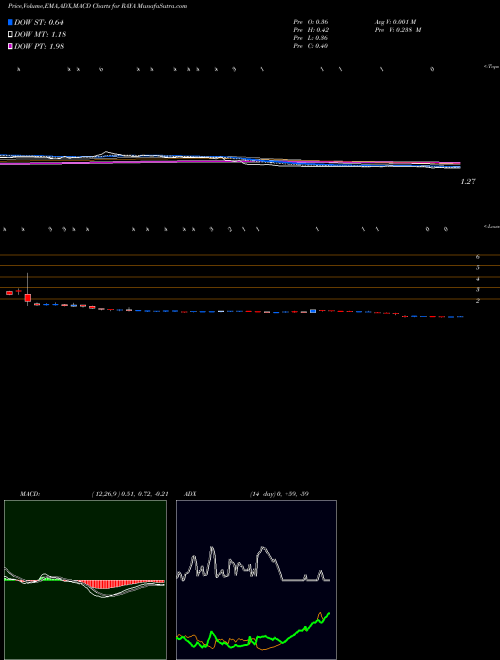The image size is (500, 660).
Task: Select the 'DOW MT: 1.18' label
Action: 40,35
